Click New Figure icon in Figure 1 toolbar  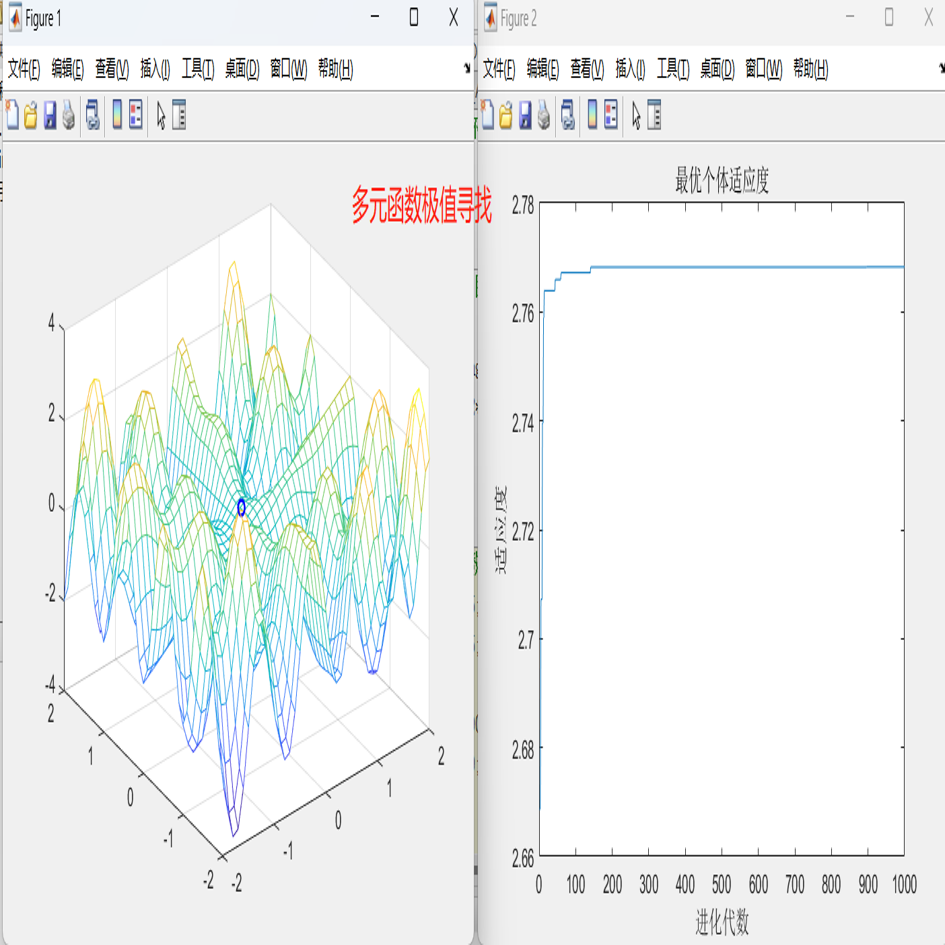click(12, 115)
